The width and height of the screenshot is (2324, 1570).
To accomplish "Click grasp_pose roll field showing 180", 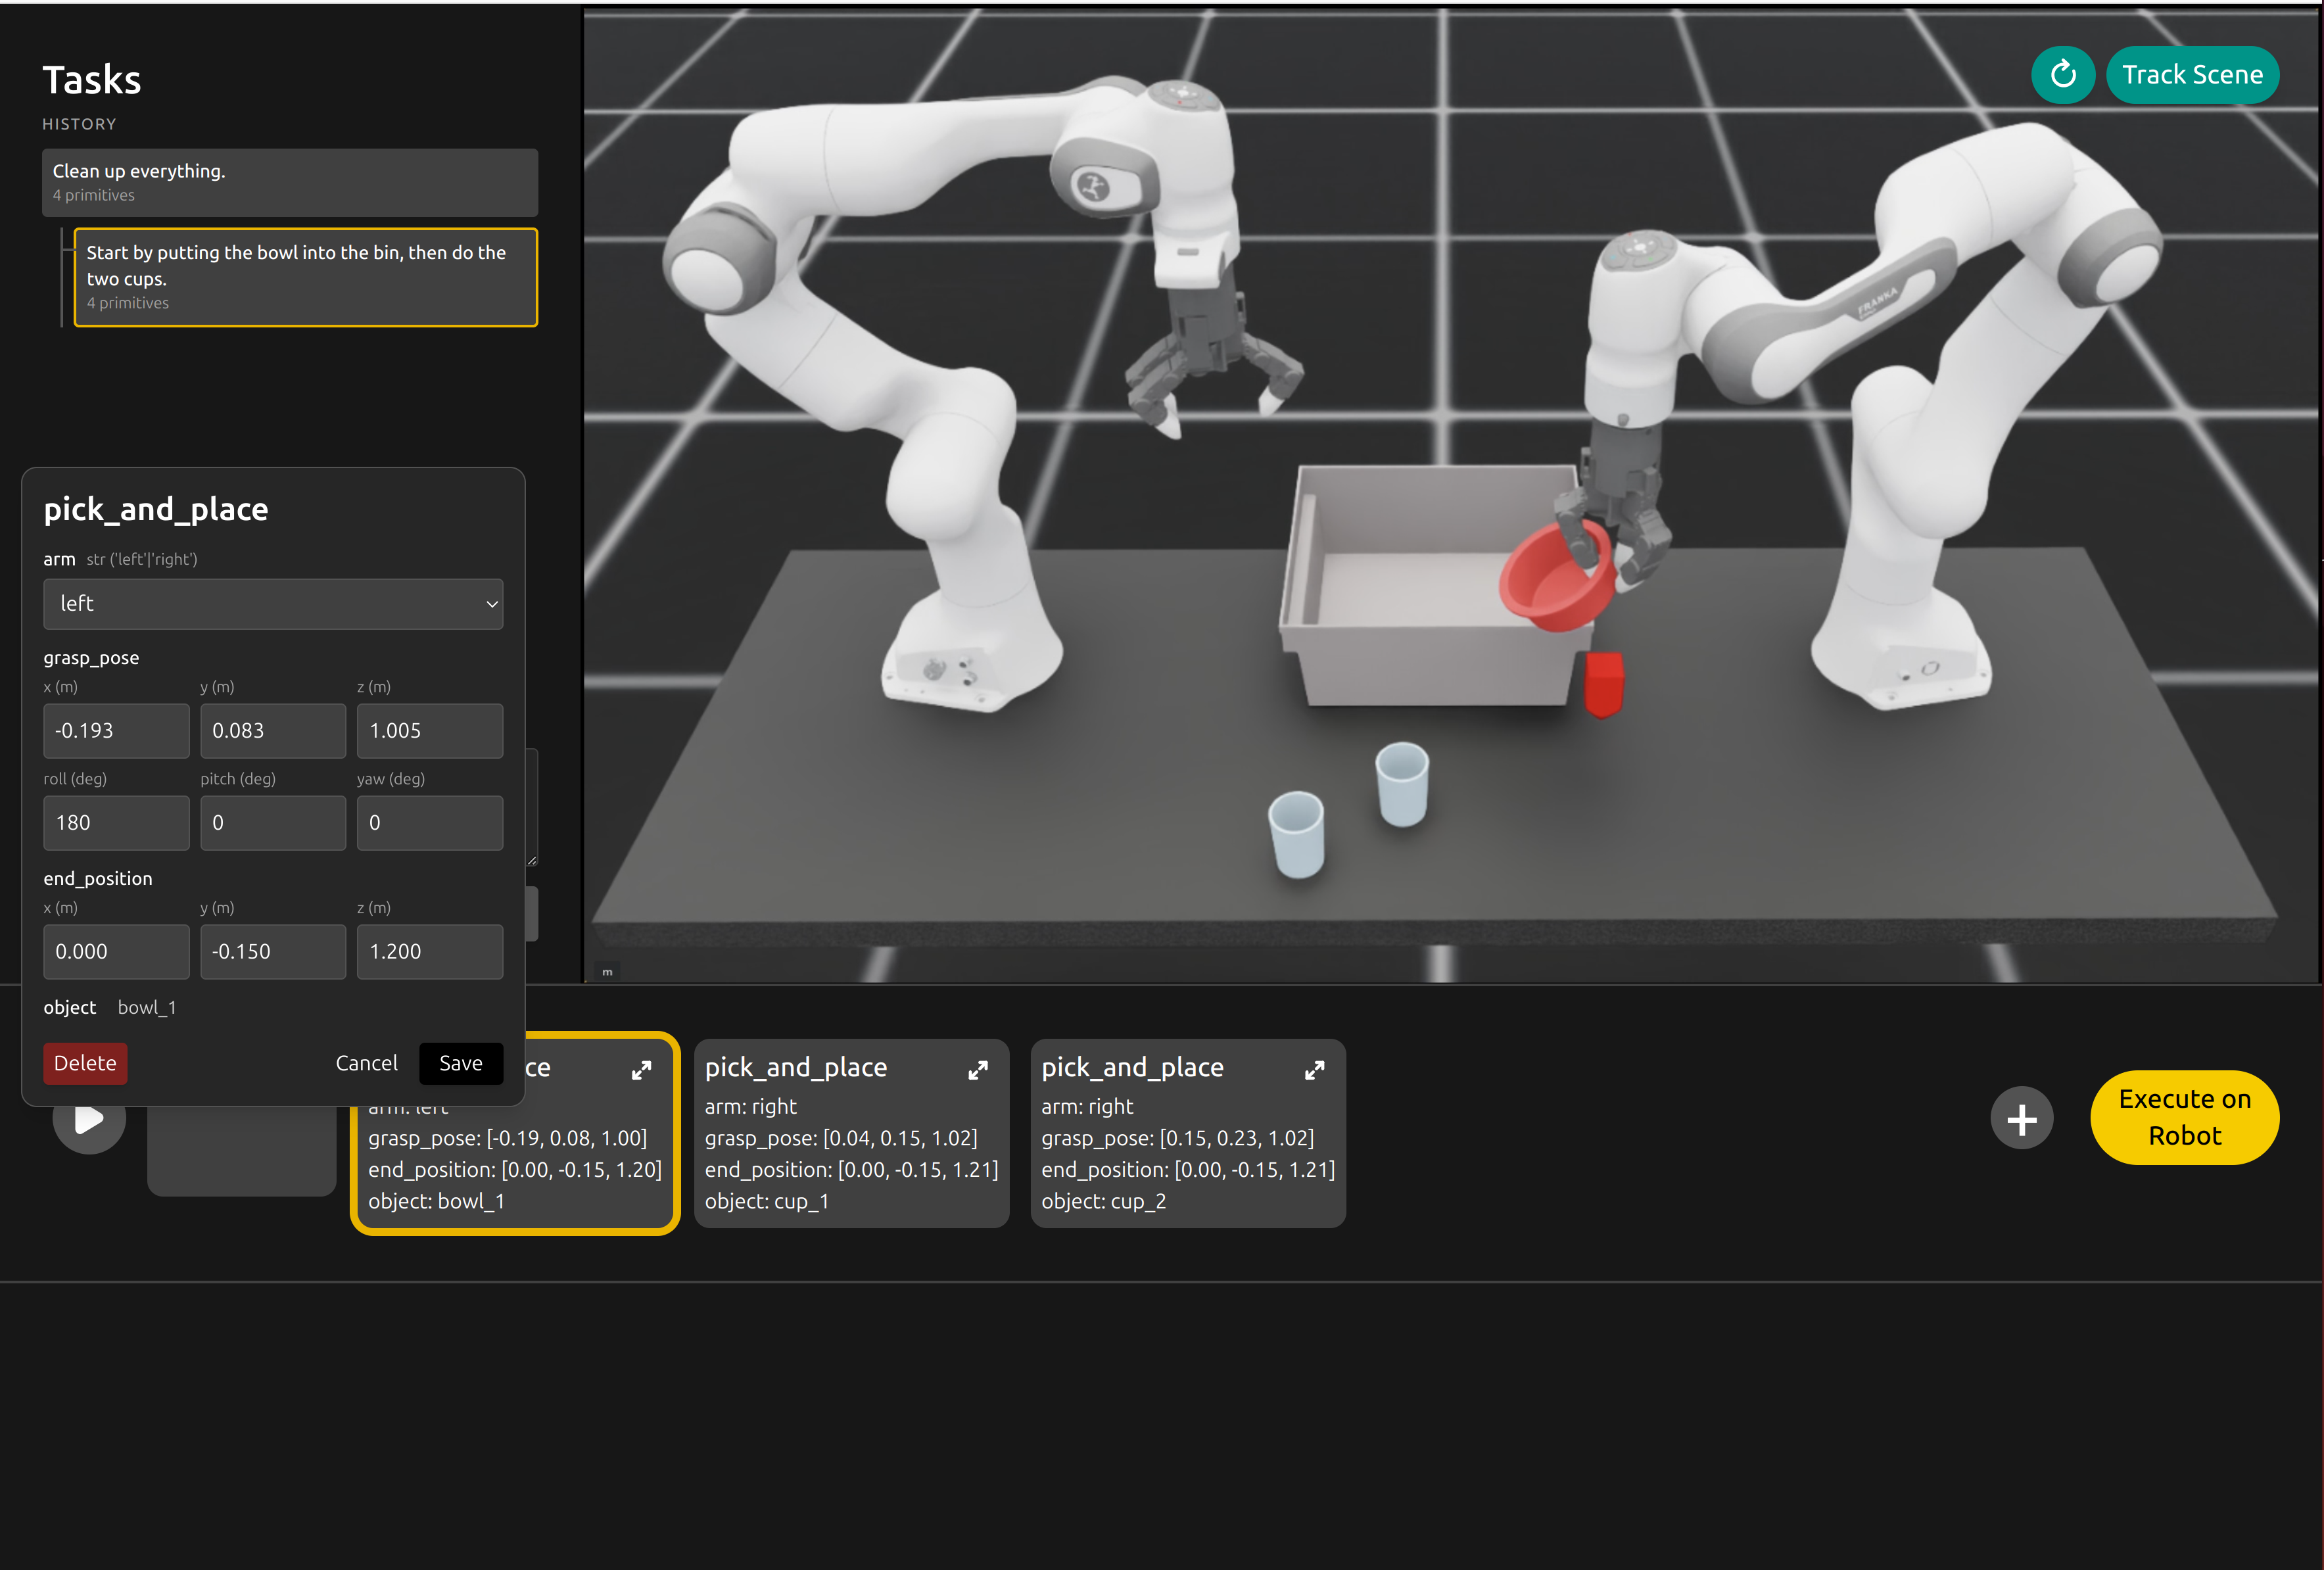I will 116,823.
